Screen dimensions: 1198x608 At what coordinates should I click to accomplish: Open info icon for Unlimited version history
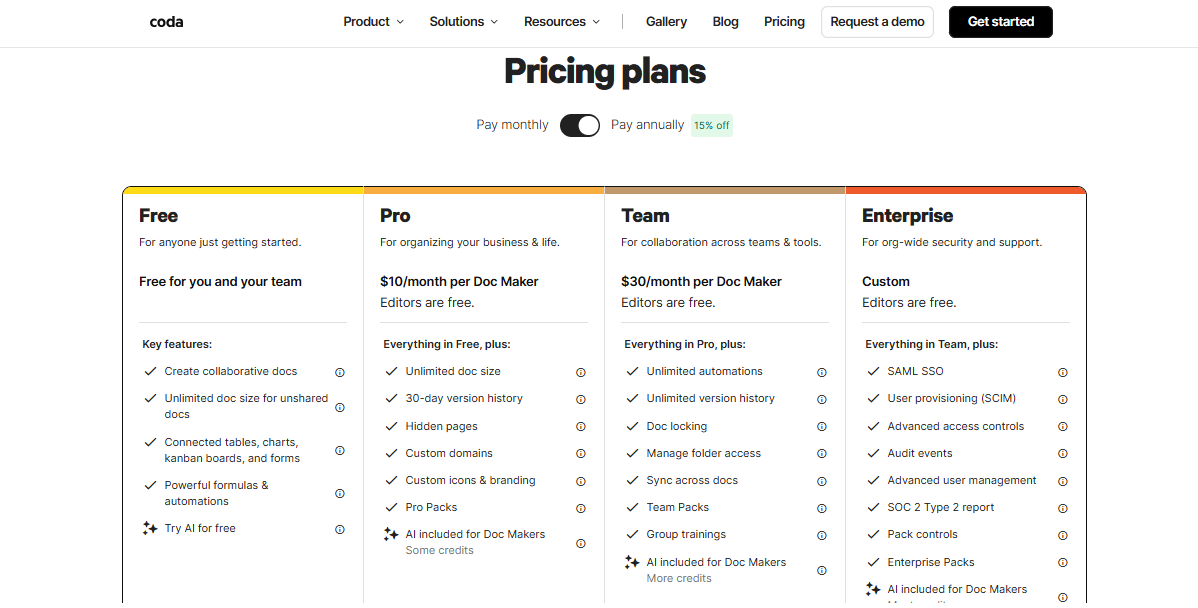[821, 399]
